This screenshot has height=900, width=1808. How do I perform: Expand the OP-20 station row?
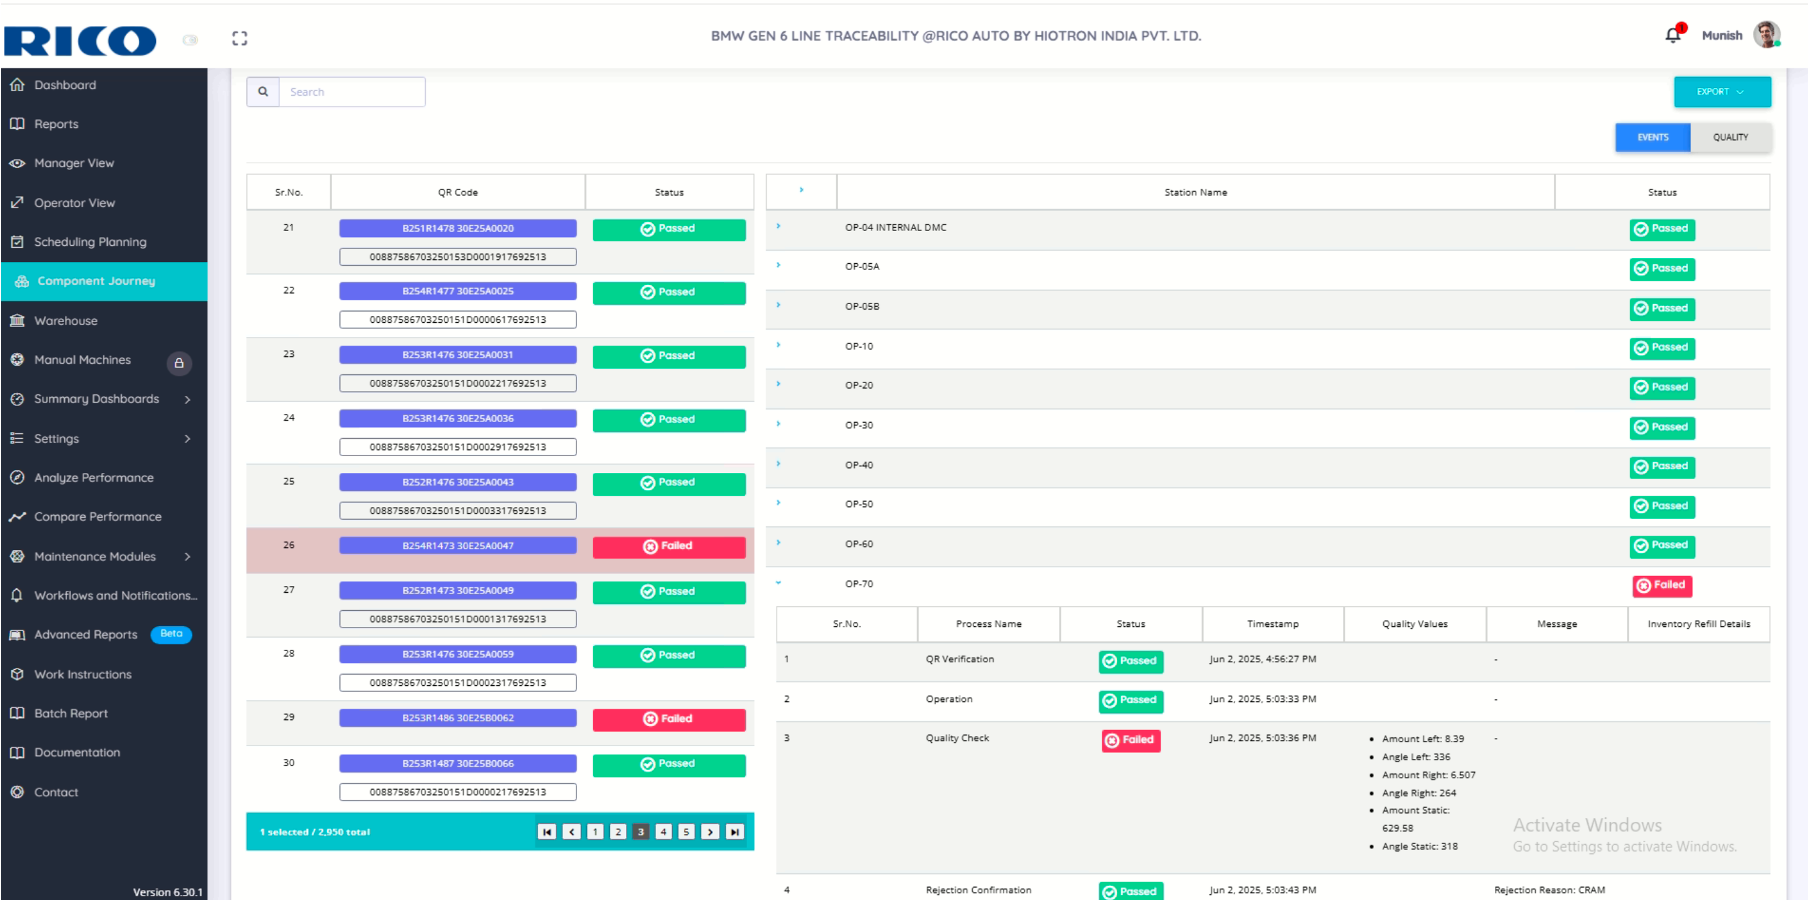pyautogui.click(x=778, y=384)
